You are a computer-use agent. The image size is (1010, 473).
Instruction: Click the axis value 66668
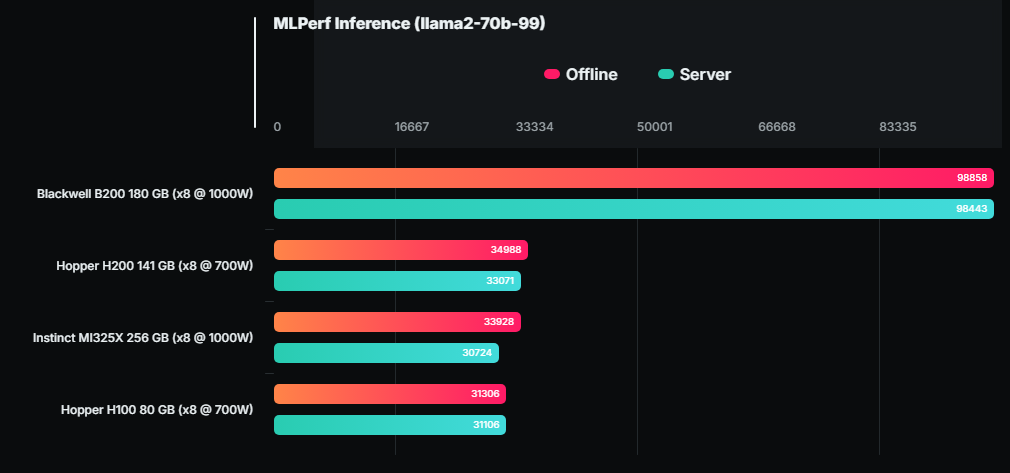[777, 127]
